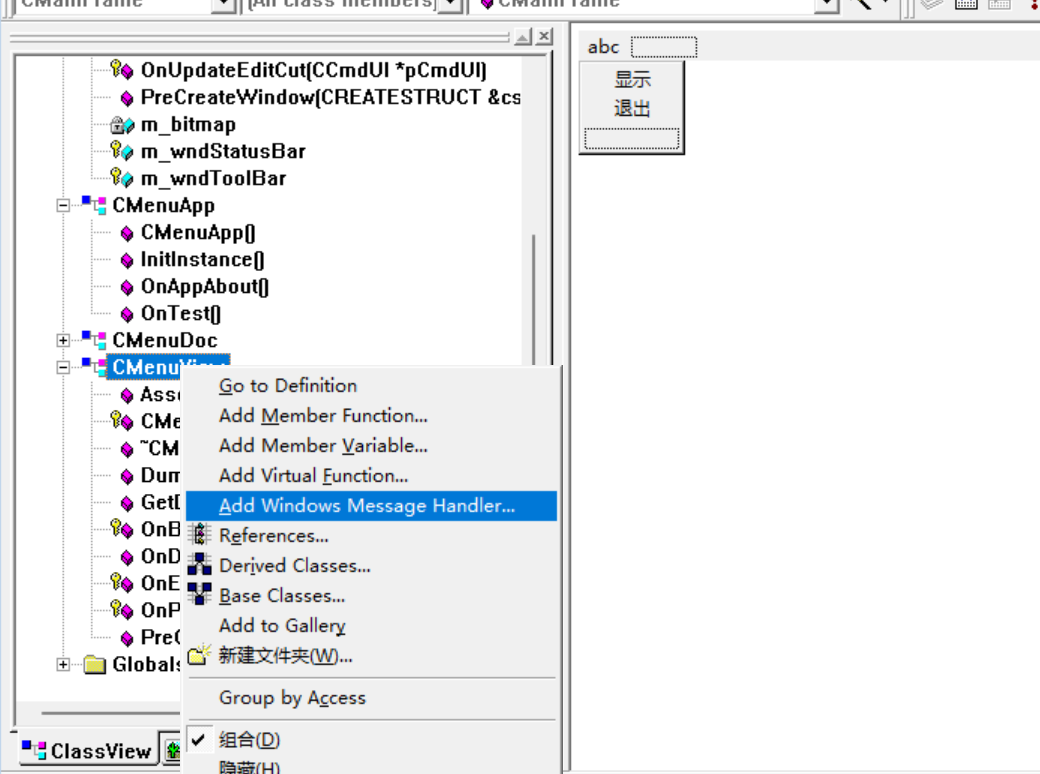Select the m_wndToolBar variable
This screenshot has width=1040, height=774.
(214, 178)
